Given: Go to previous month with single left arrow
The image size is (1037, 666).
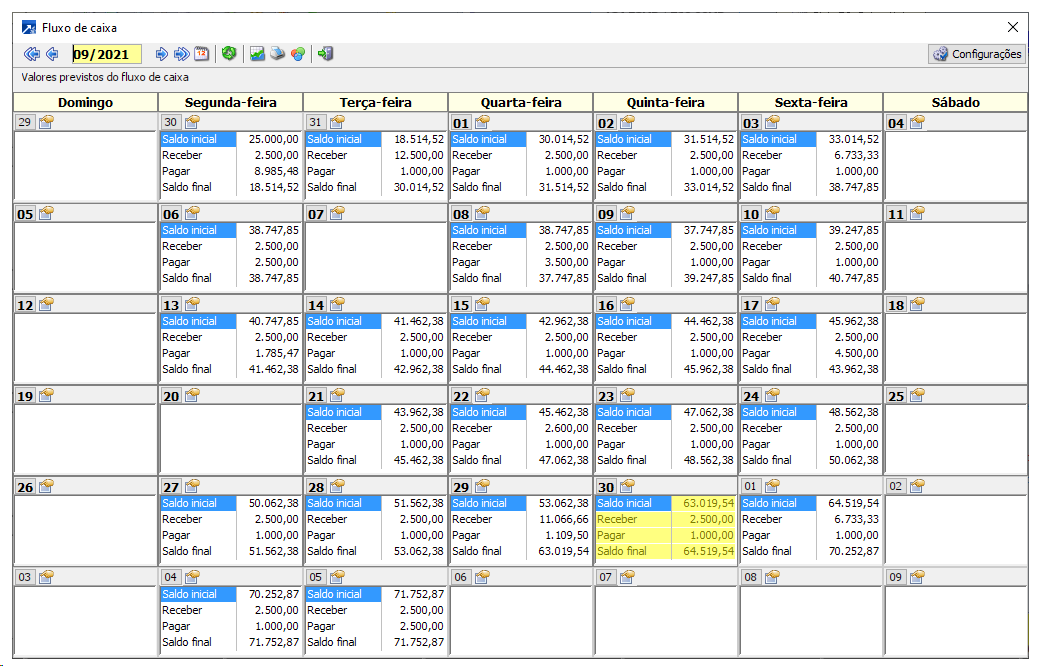Looking at the screenshot, I should pos(52,54).
